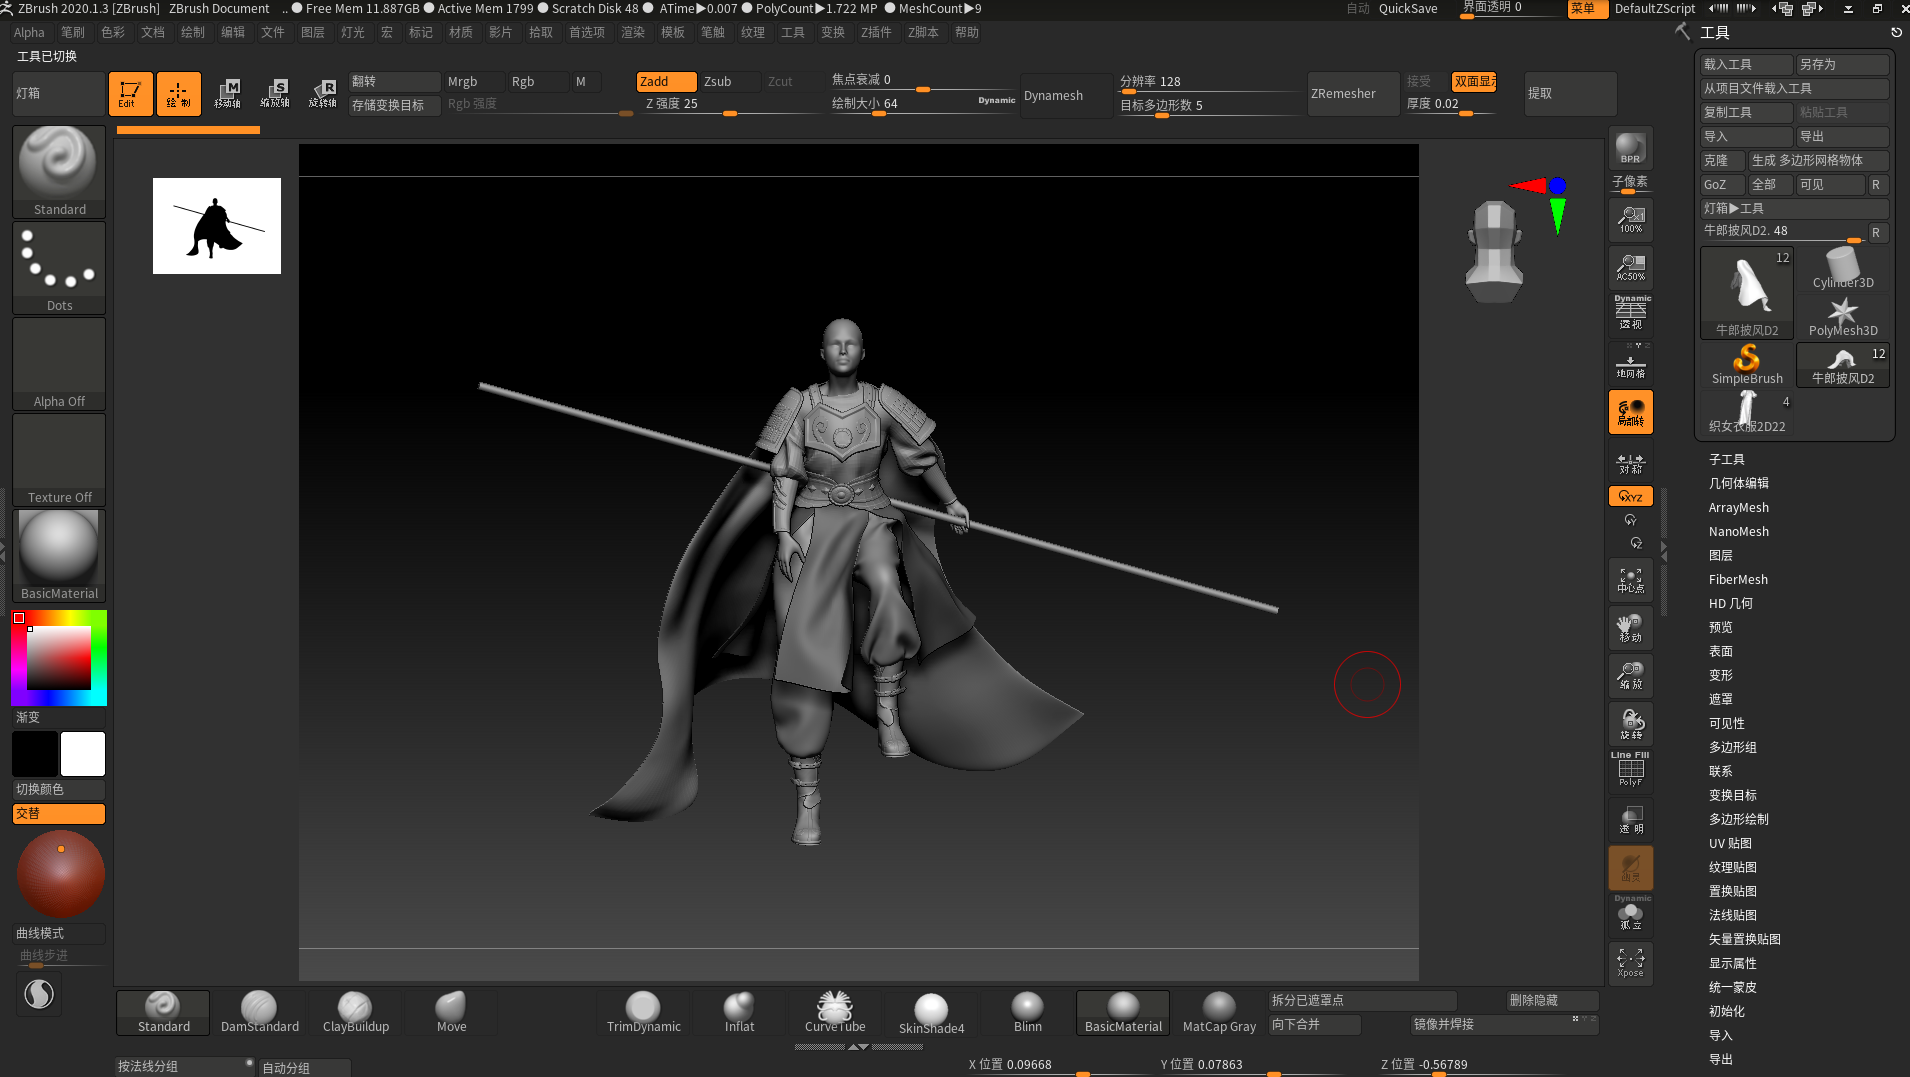Click the Edit mode button

click(x=130, y=94)
